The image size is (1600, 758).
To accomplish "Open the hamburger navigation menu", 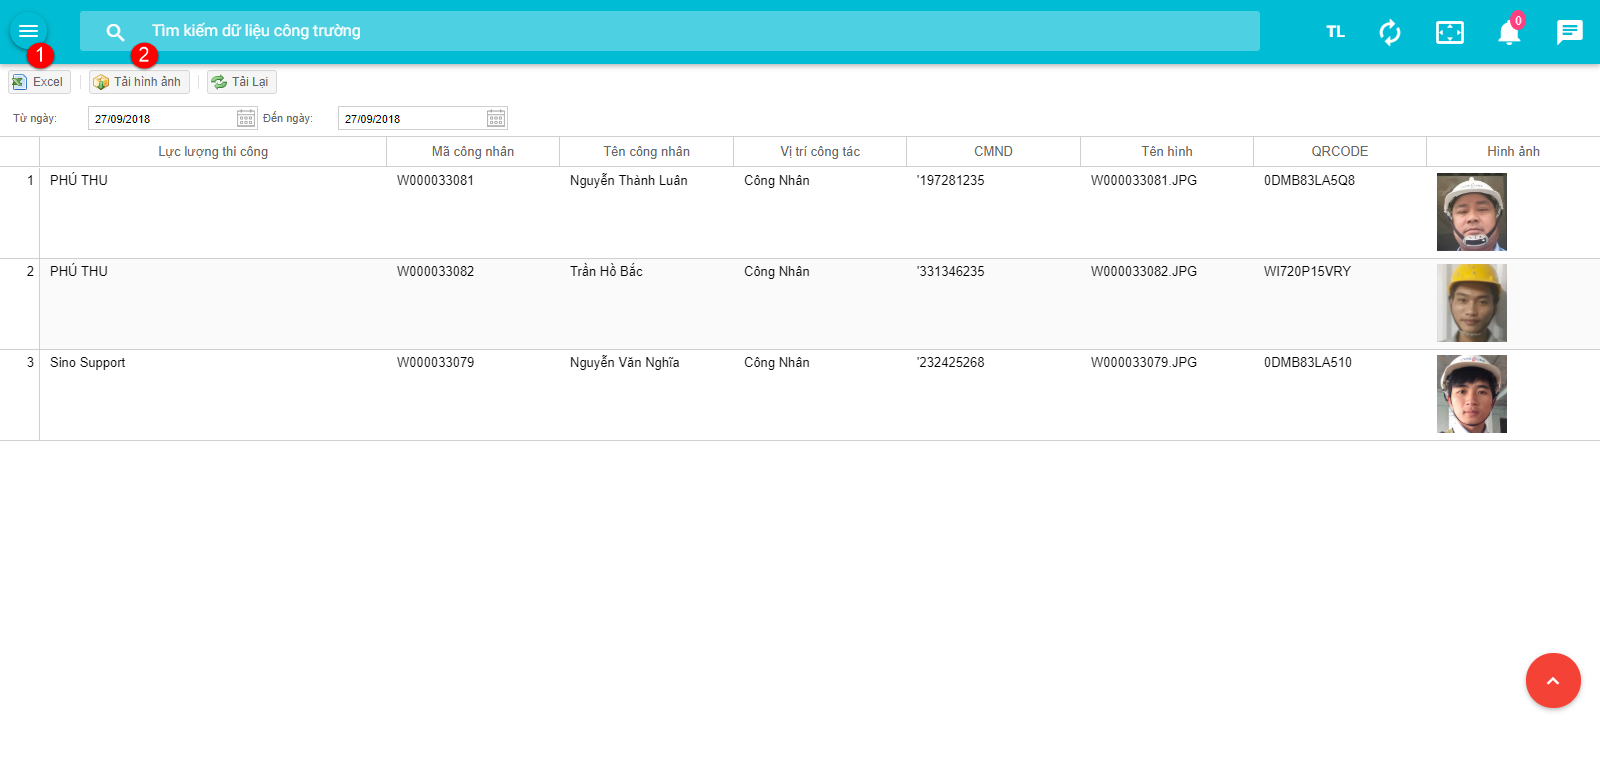I will point(28,31).
